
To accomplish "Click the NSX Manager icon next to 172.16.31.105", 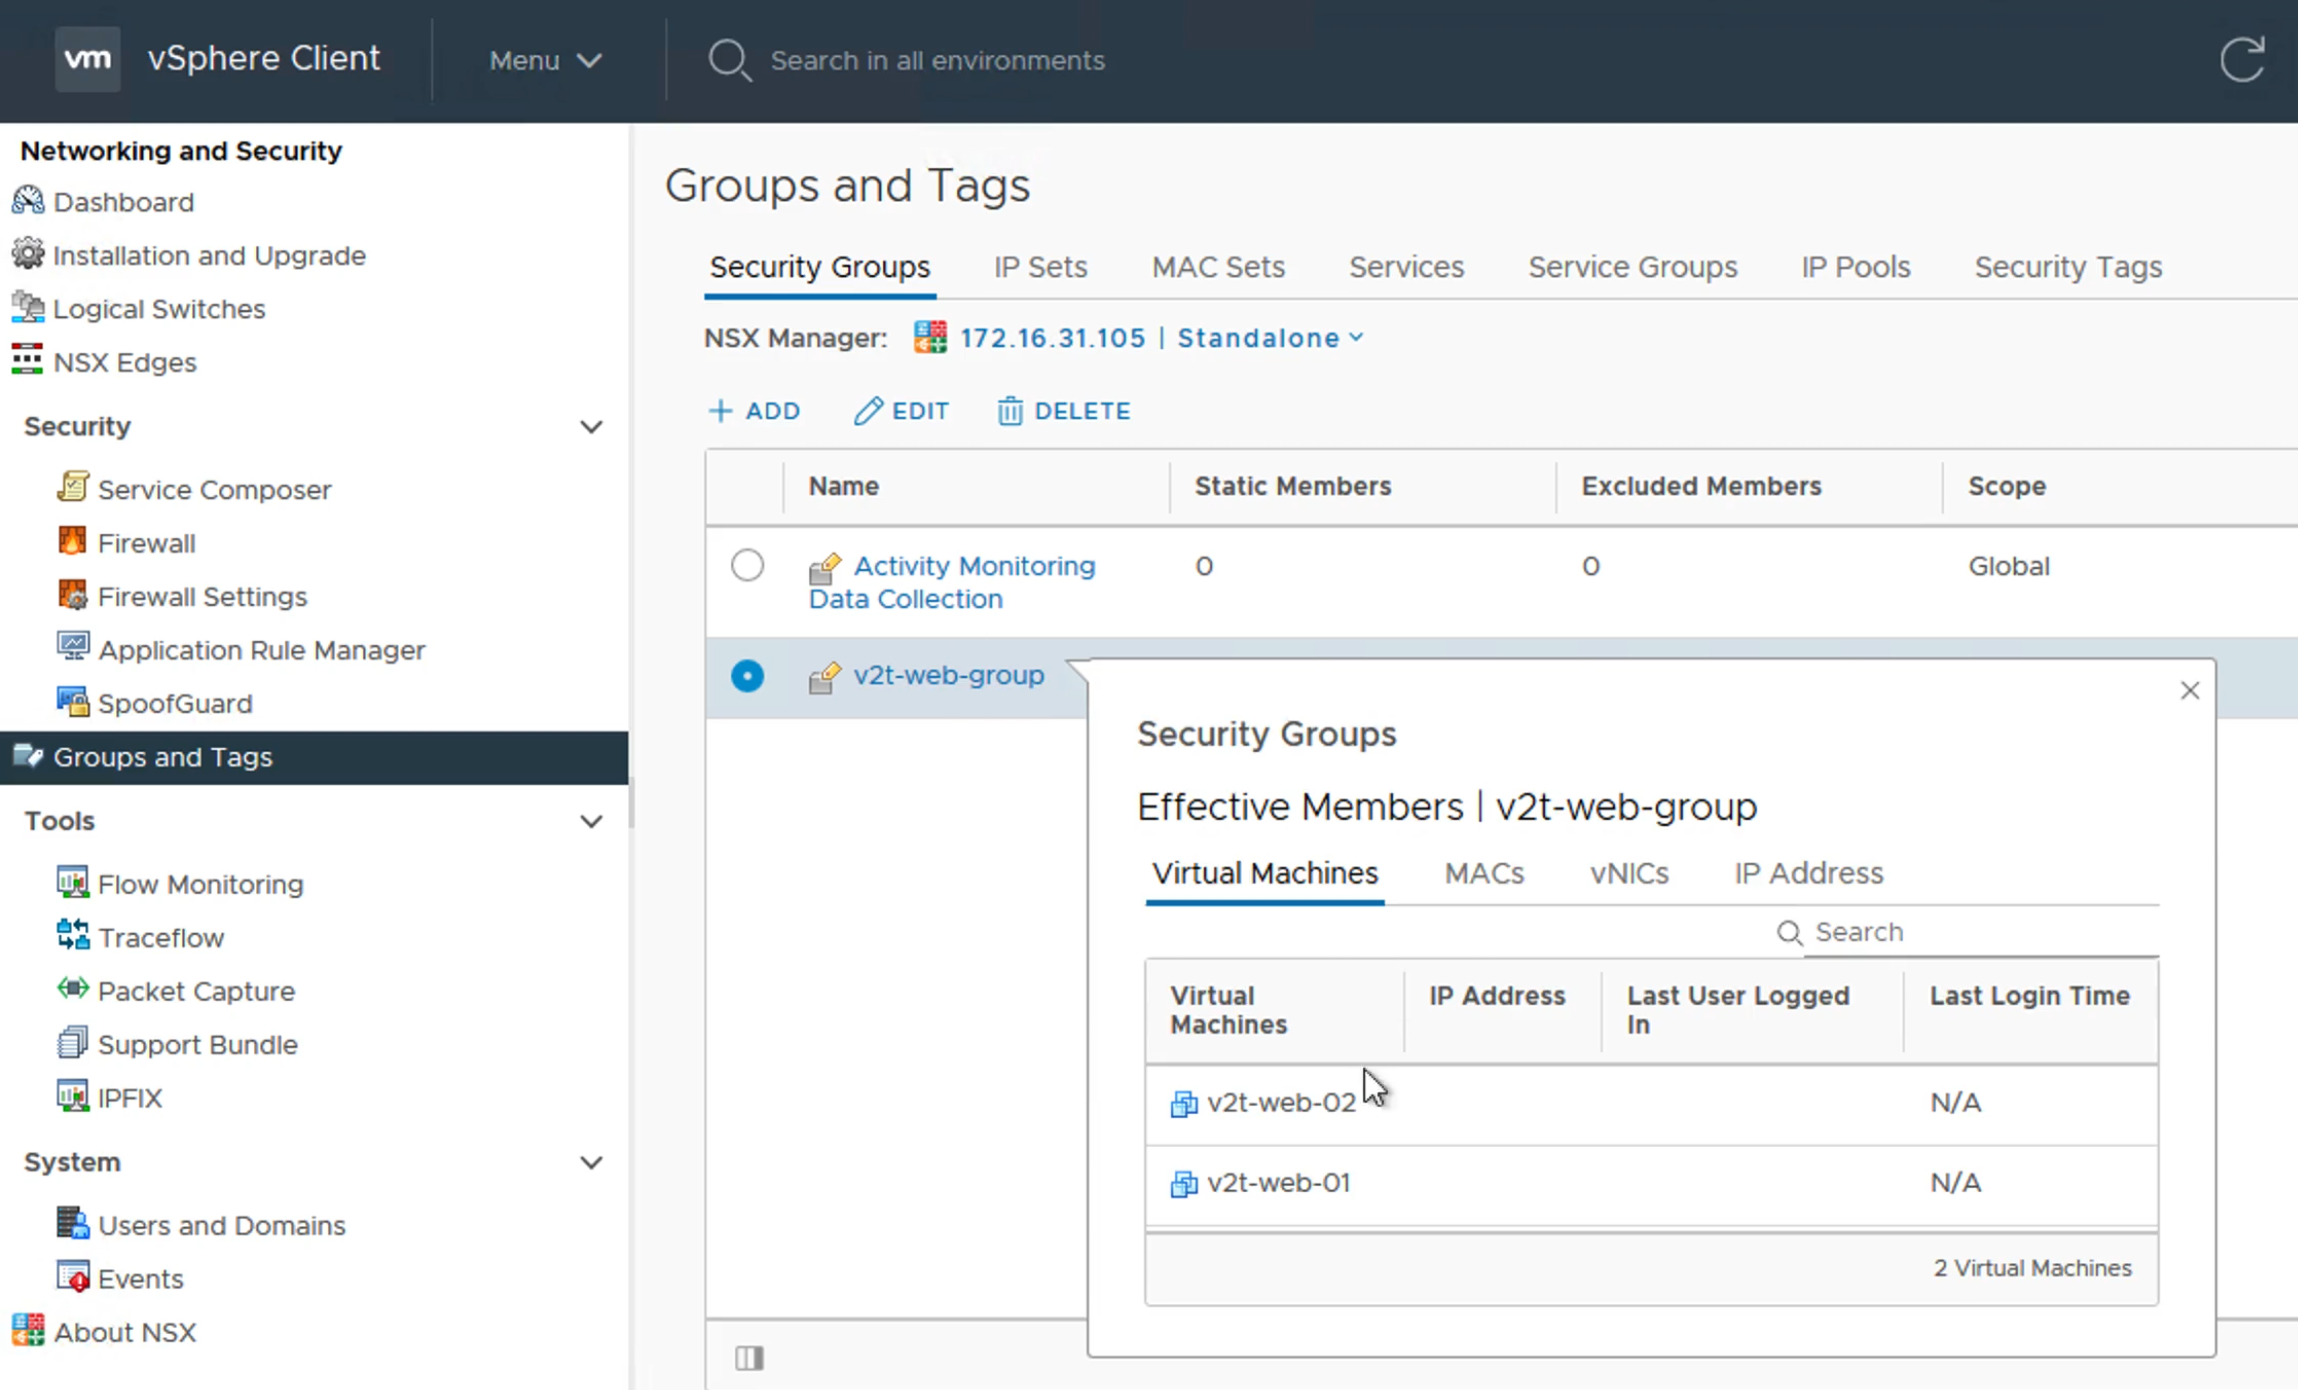I will 930,337.
